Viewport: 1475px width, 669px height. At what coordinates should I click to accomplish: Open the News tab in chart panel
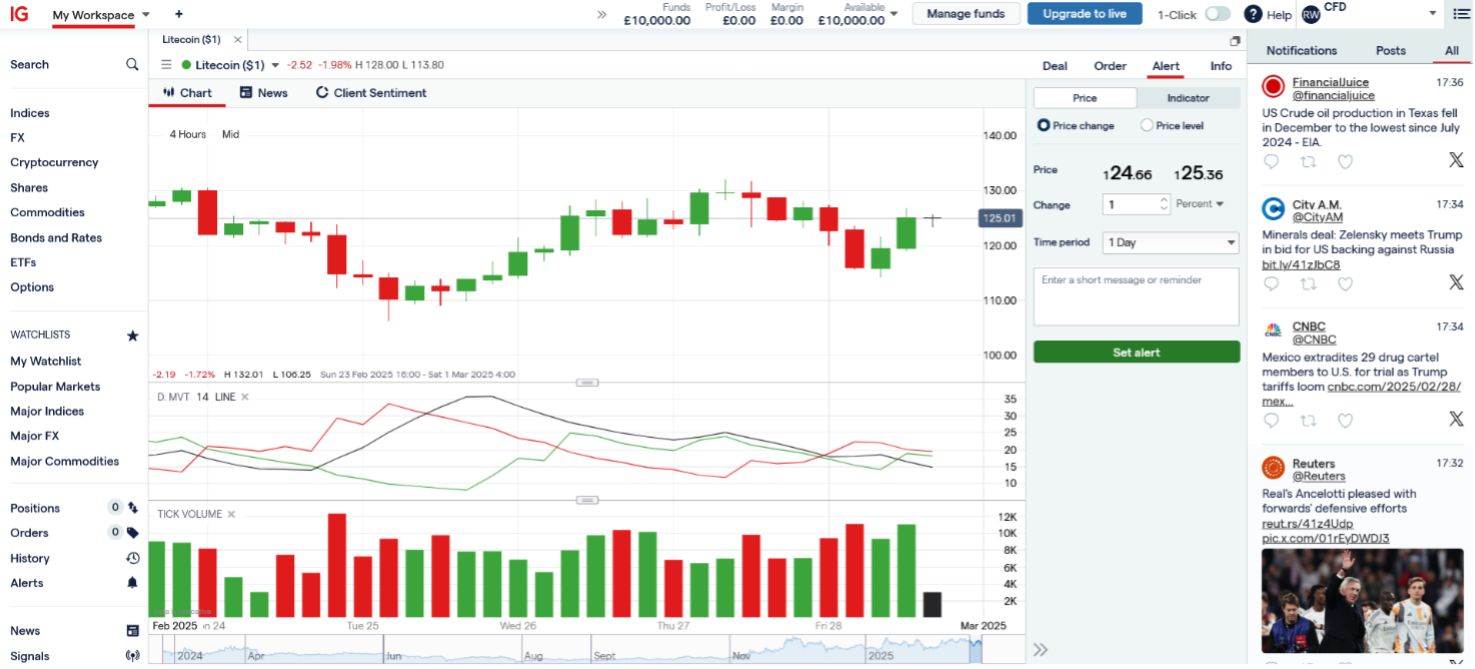(264, 93)
